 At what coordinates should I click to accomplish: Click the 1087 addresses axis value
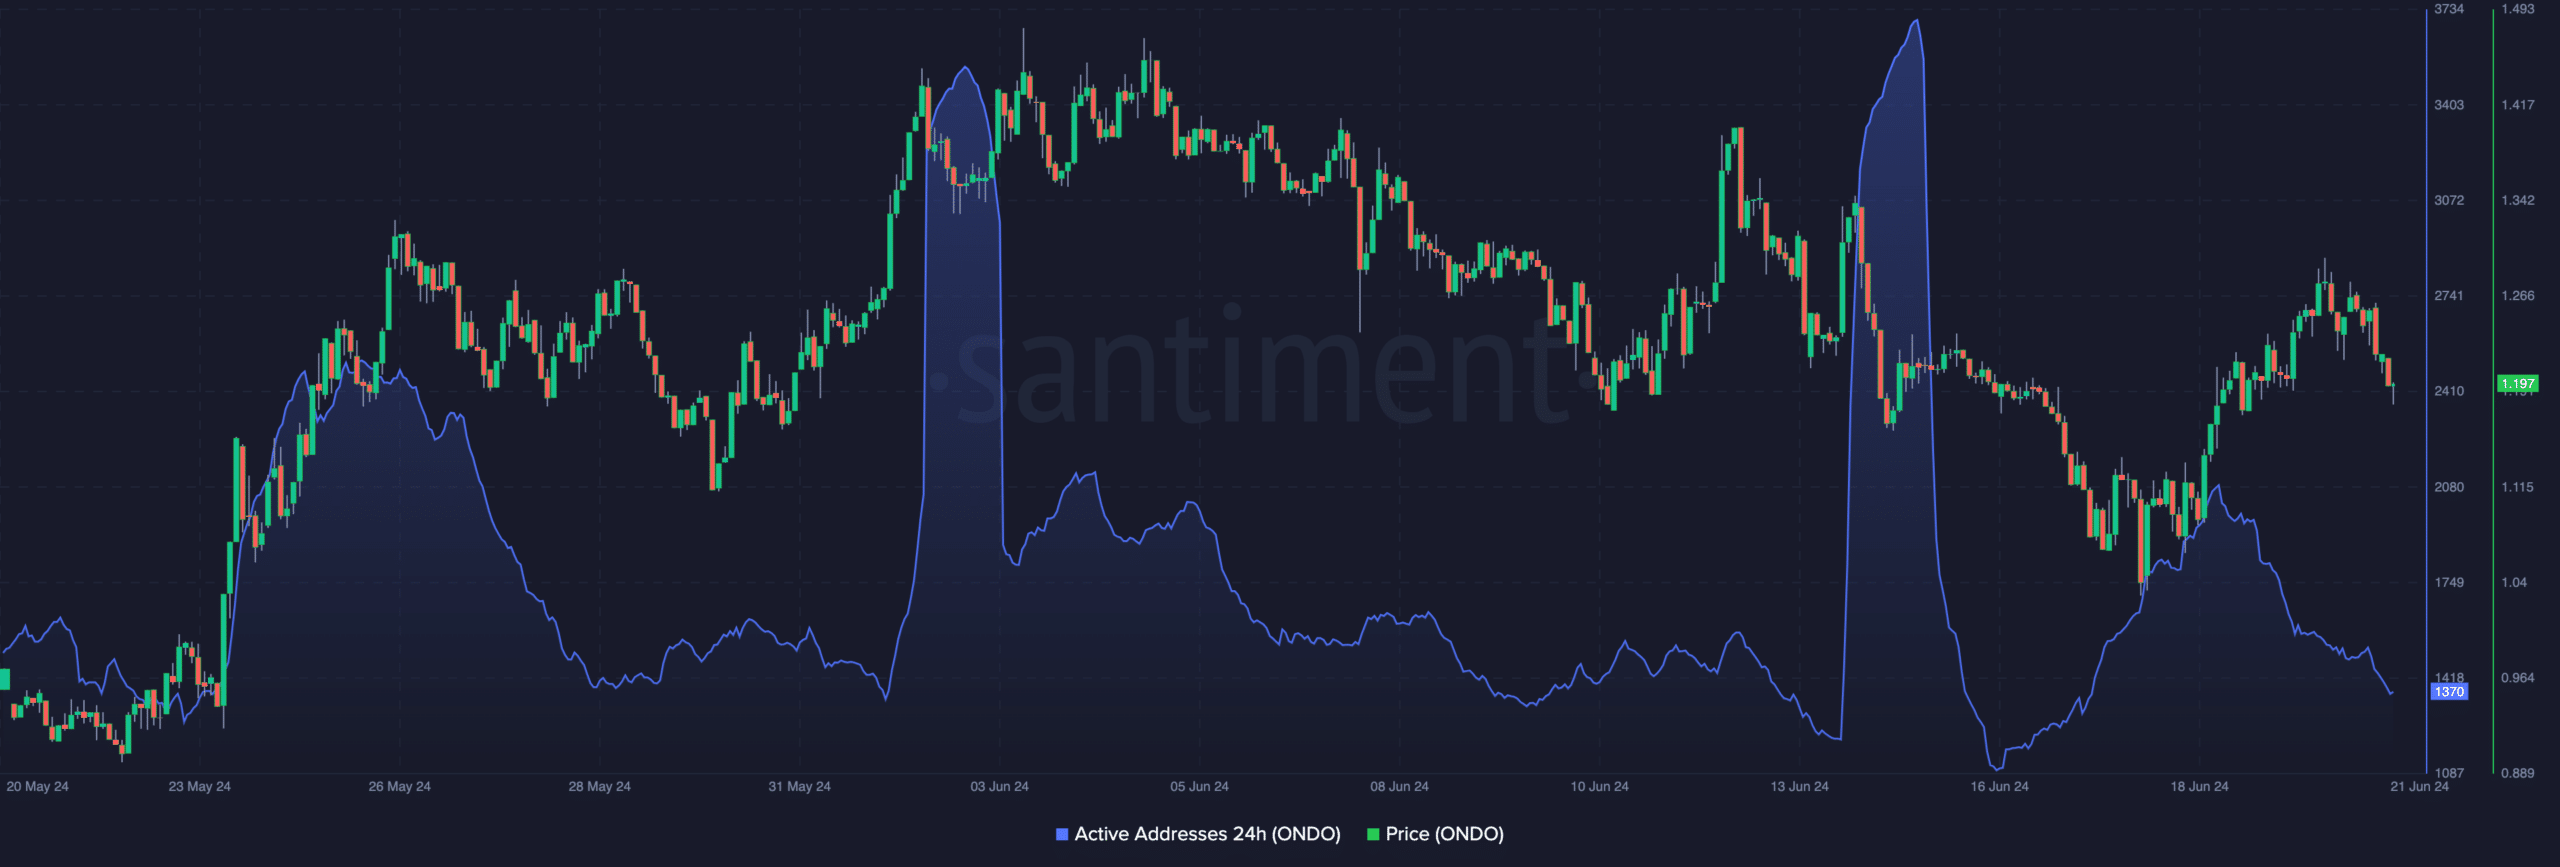[x=2449, y=773]
